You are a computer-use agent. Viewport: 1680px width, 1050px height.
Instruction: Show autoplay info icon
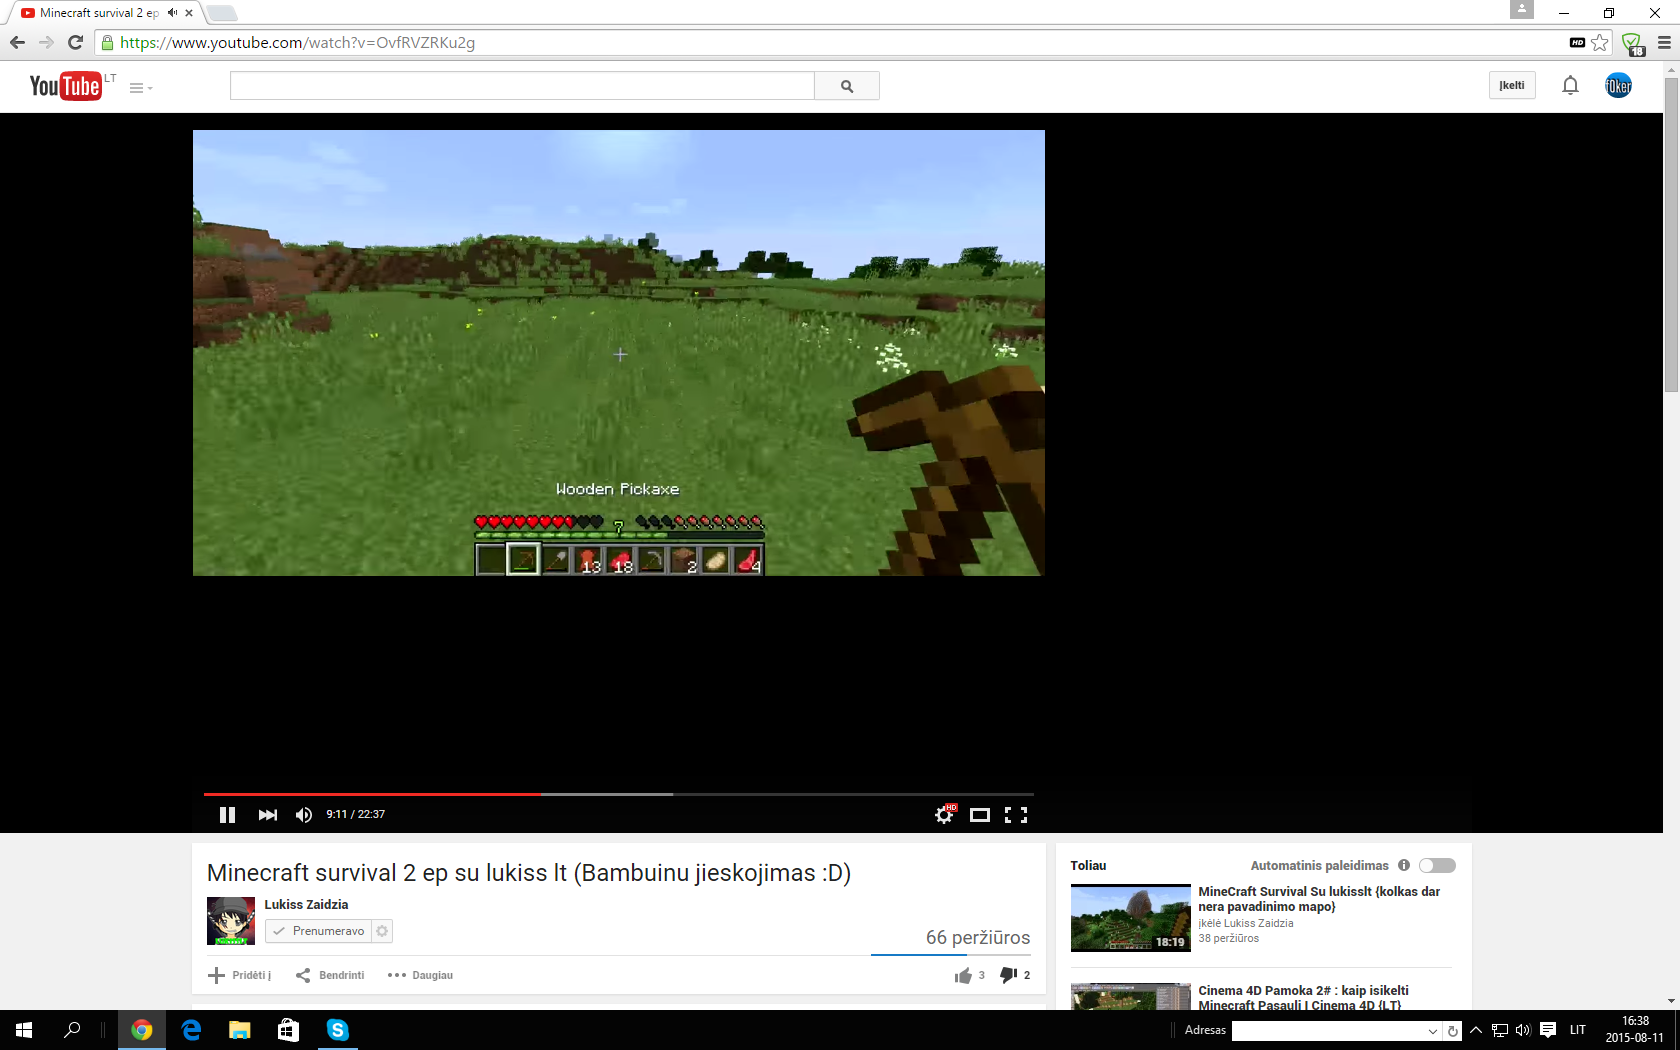coord(1404,866)
